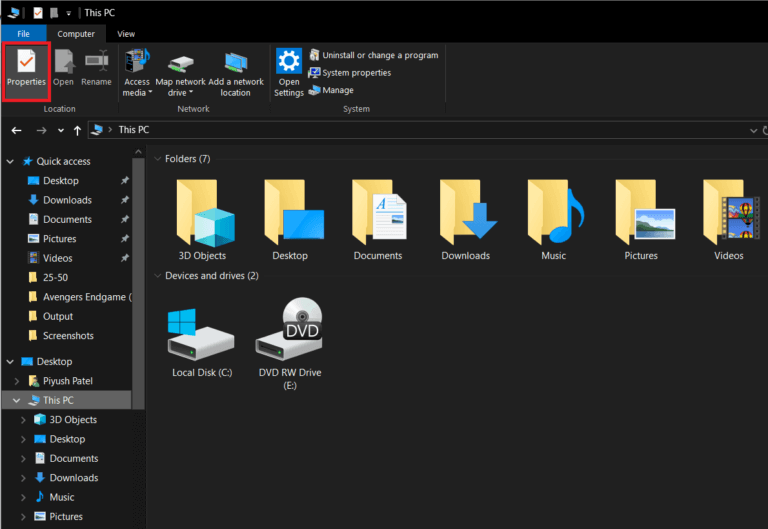
Task: Open the 3D Objects folder
Action: pyautogui.click(x=202, y=220)
